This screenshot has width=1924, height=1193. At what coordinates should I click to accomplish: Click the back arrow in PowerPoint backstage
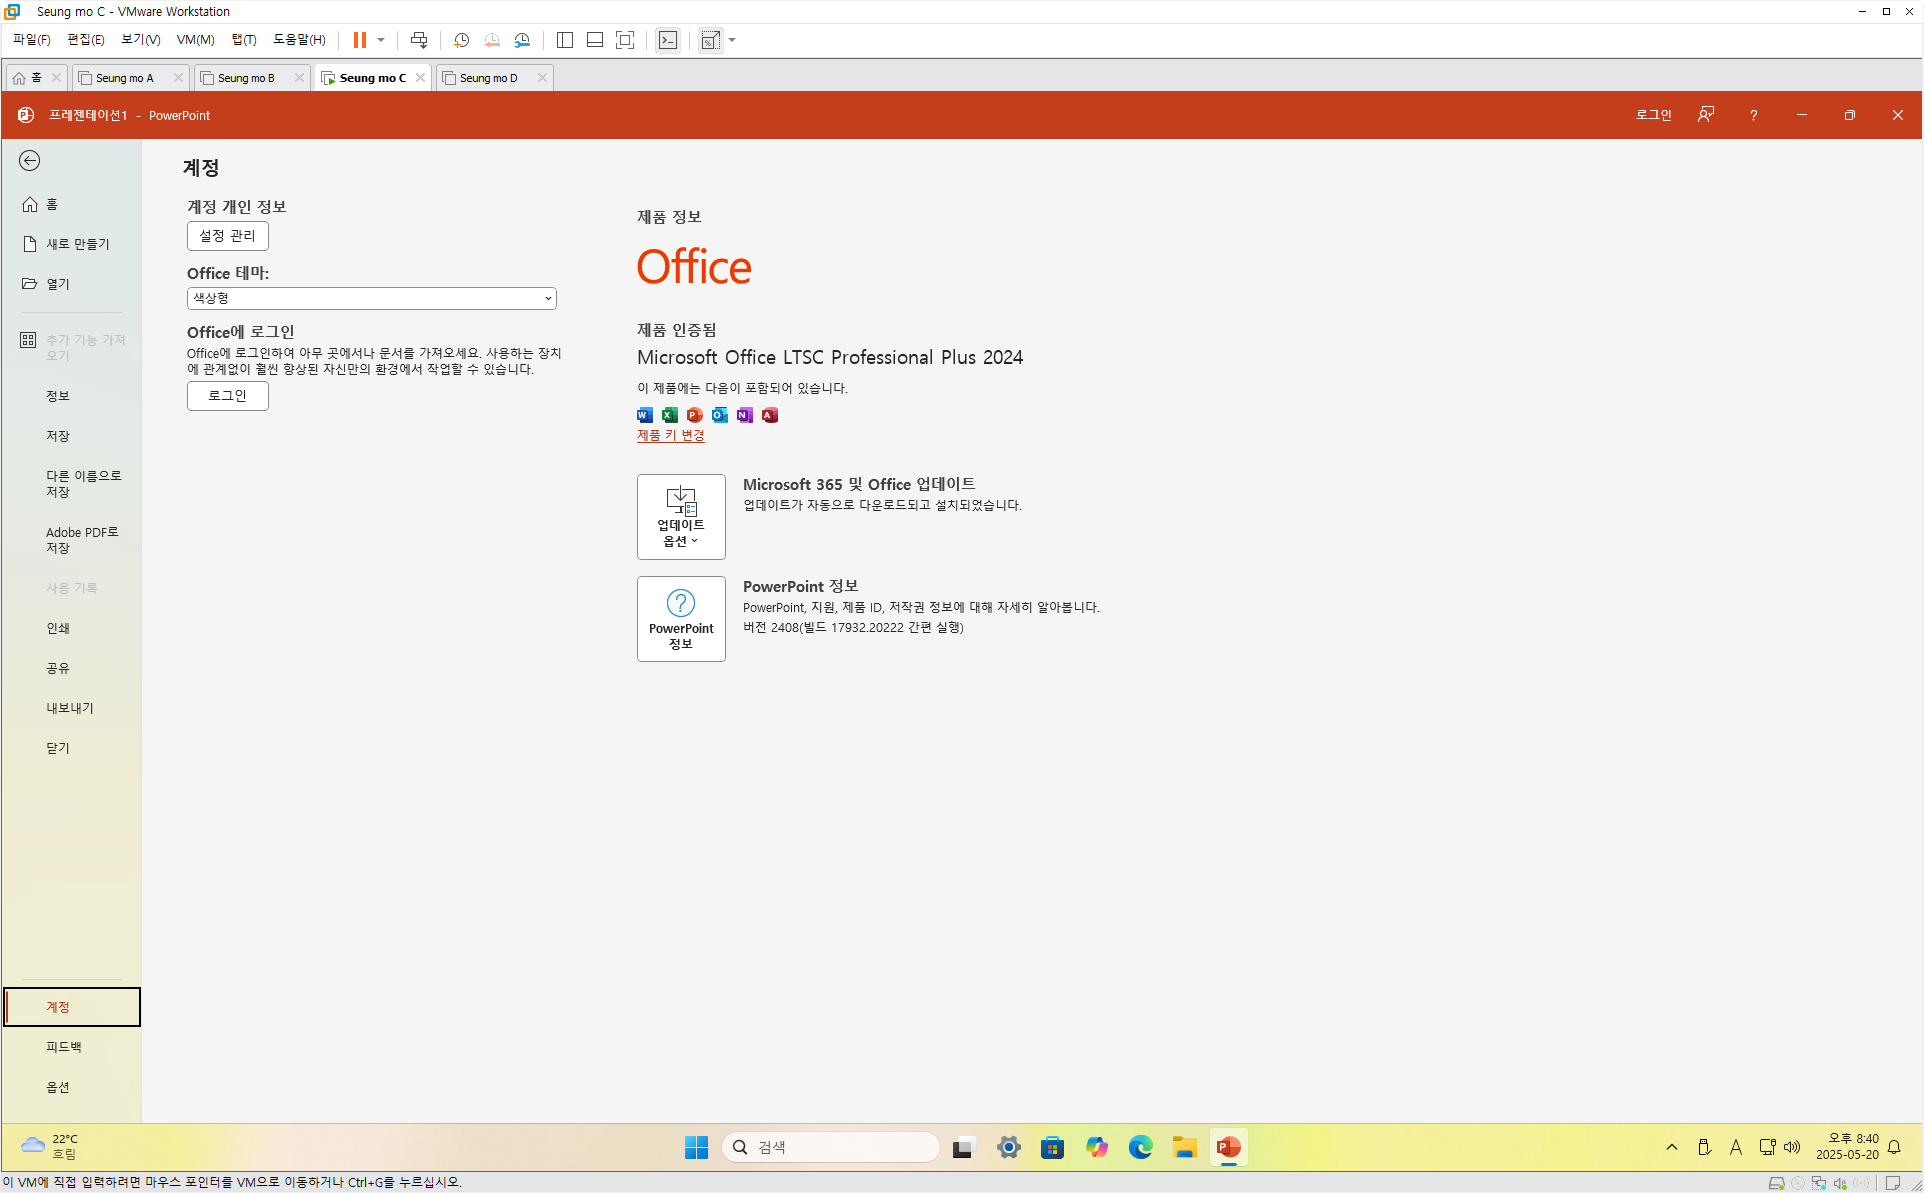click(x=30, y=161)
